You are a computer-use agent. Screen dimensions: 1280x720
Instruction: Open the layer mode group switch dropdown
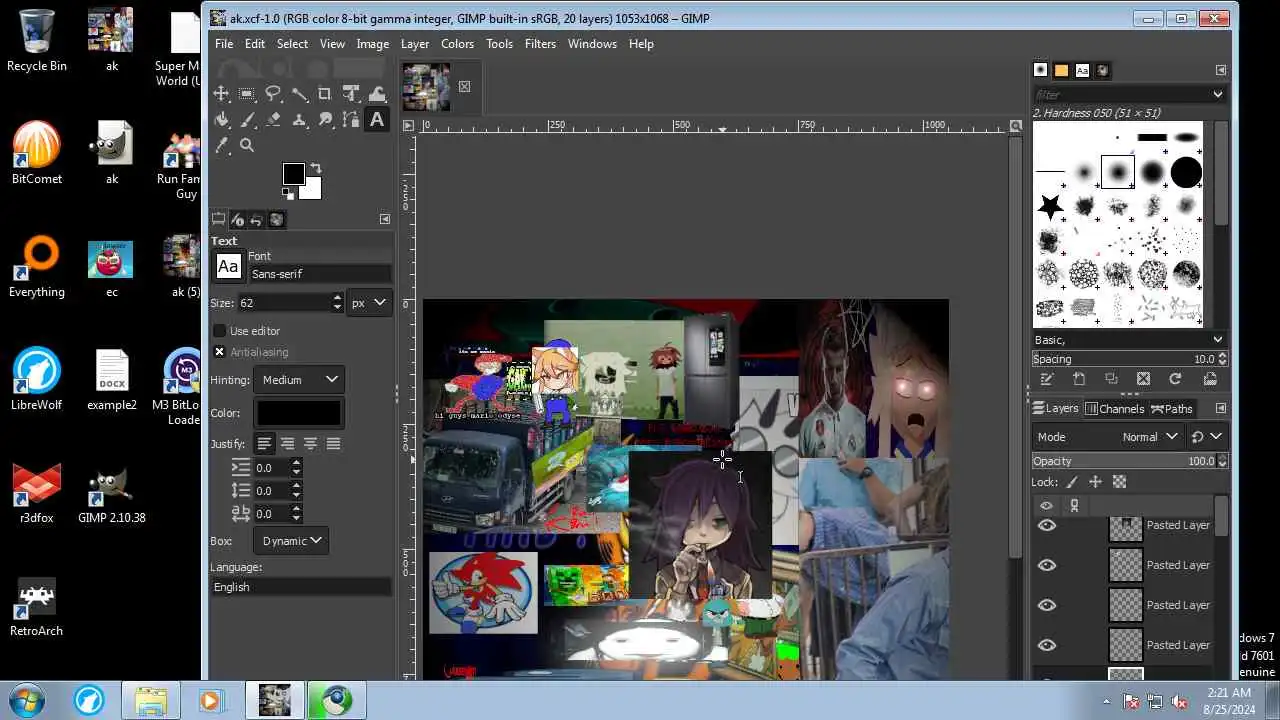click(x=1207, y=437)
